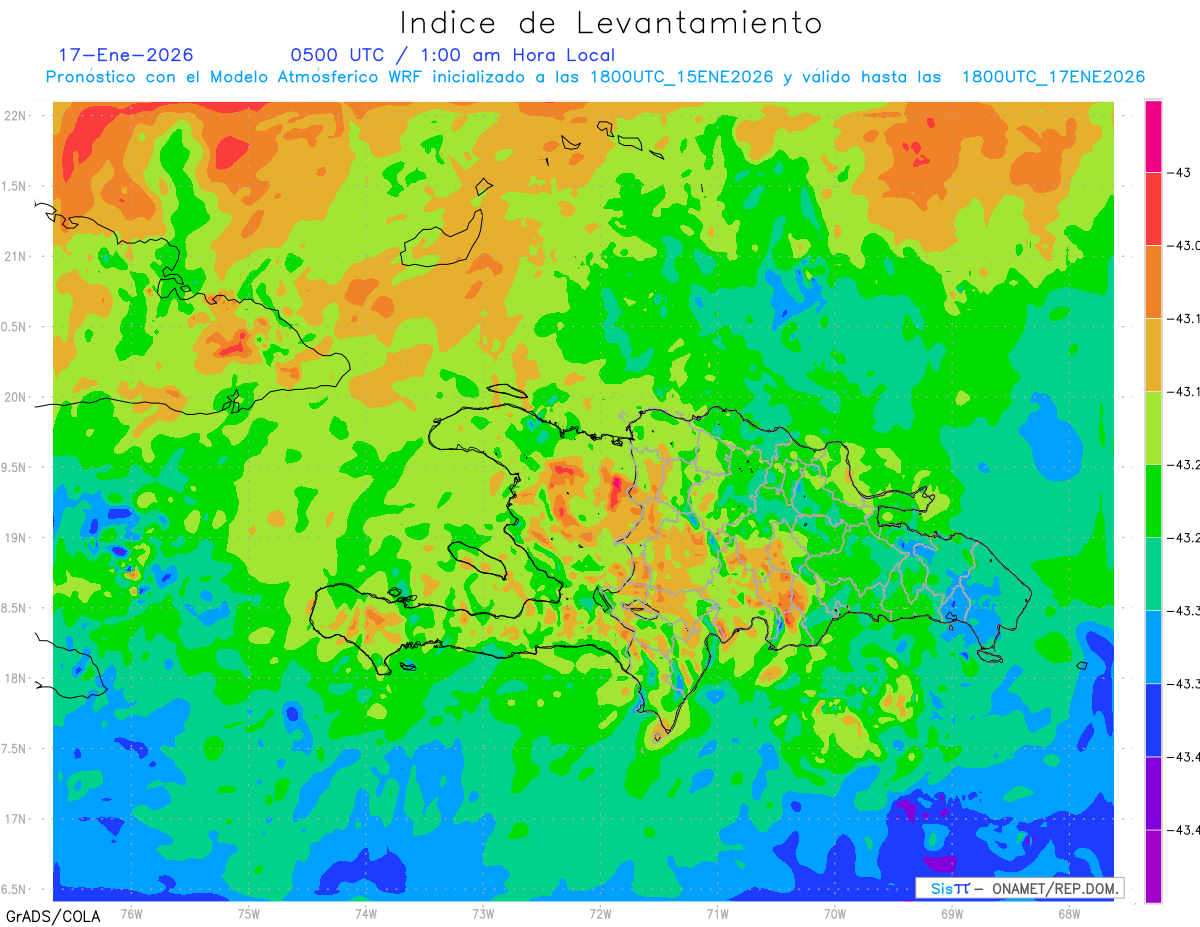1200x927 pixels.
Task: Click the 'SisTT - ONAMET/REP.DOM.' attribution box
Action: click(x=1019, y=887)
